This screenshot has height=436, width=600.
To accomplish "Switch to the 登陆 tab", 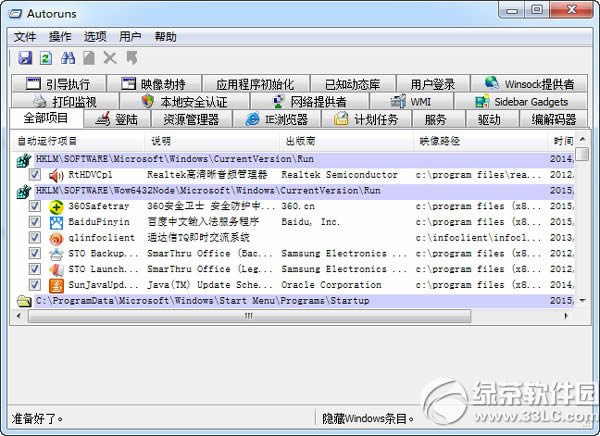I will click(x=117, y=119).
